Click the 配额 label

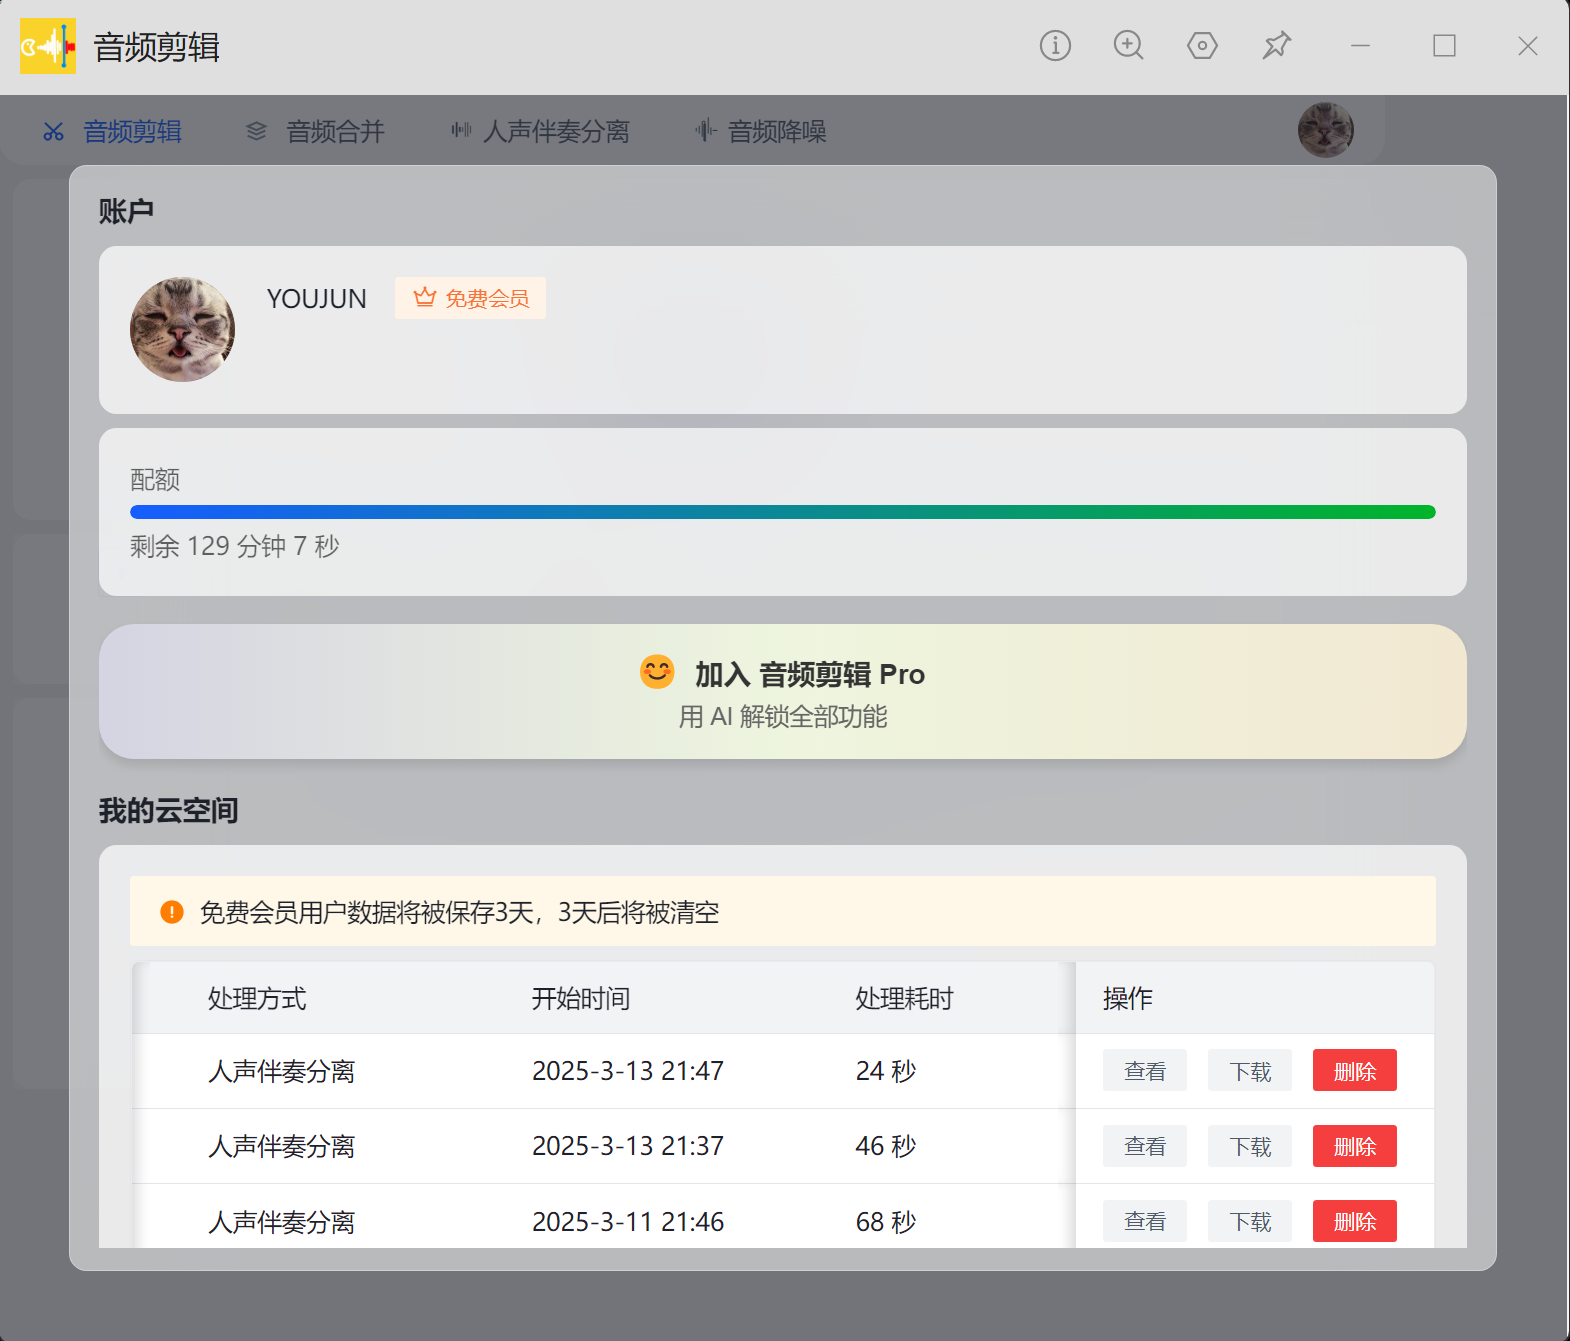coord(155,480)
